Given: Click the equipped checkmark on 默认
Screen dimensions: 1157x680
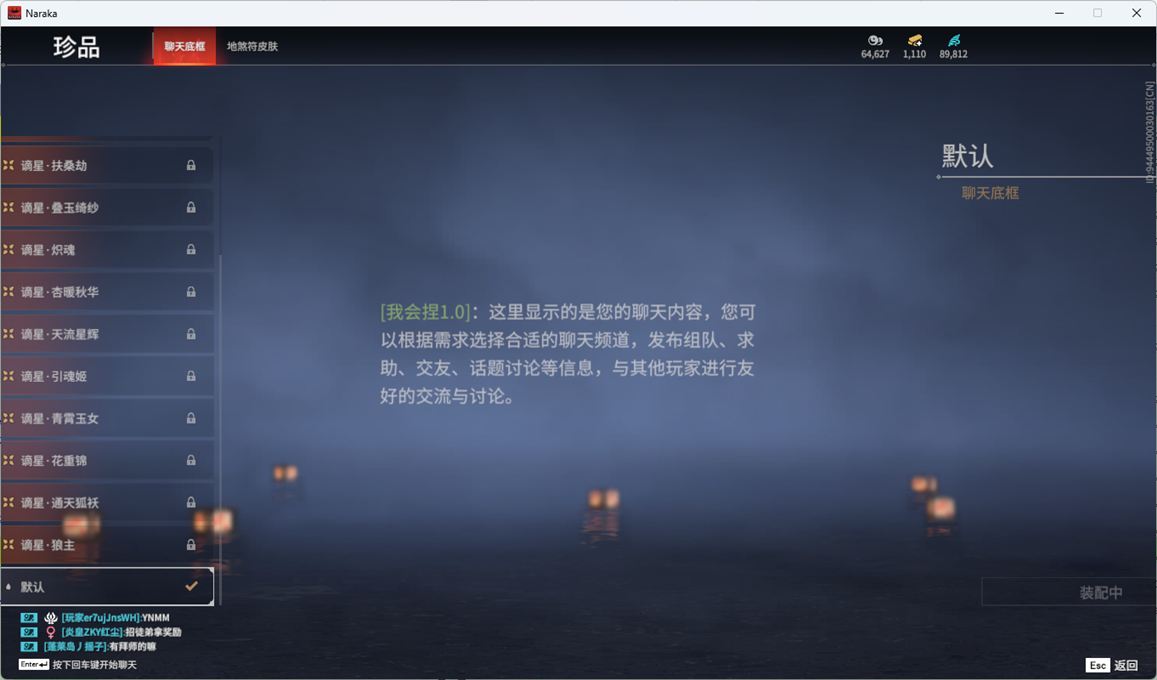Looking at the screenshot, I should point(191,586).
